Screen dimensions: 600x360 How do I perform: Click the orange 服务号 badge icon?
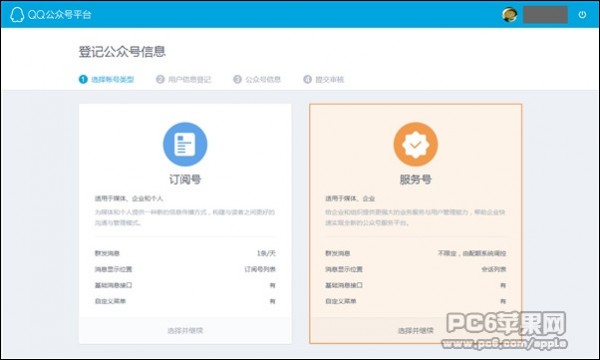(416, 144)
